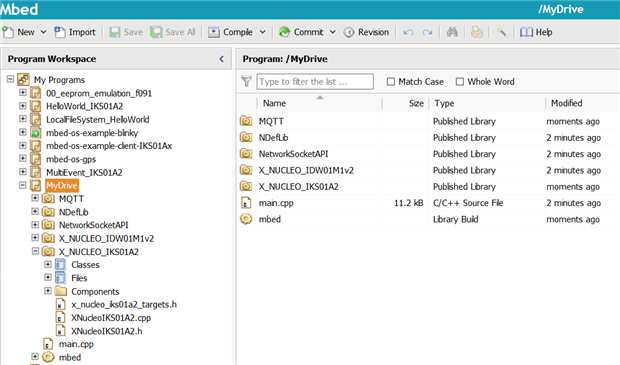Click the filter funnel icon

[246, 81]
